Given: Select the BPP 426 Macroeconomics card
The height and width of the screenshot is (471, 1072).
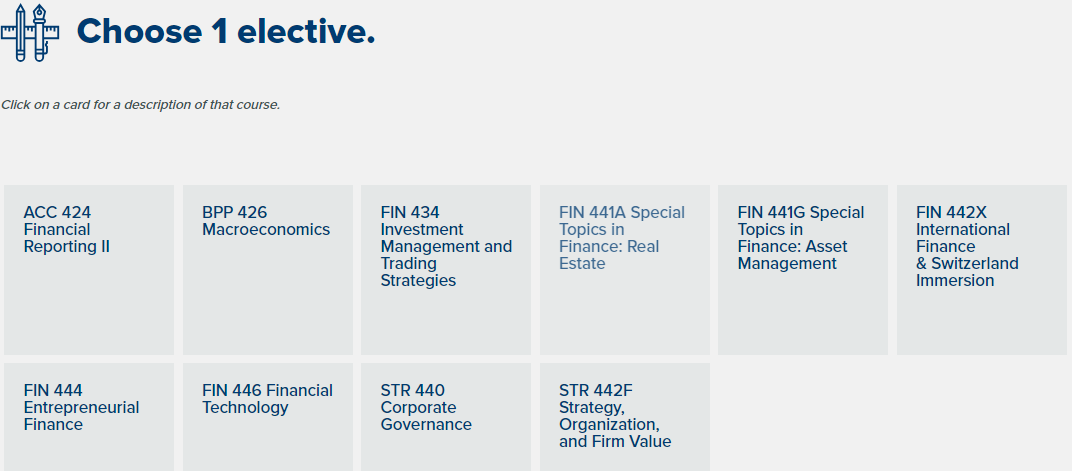Looking at the screenshot, I should point(268,270).
